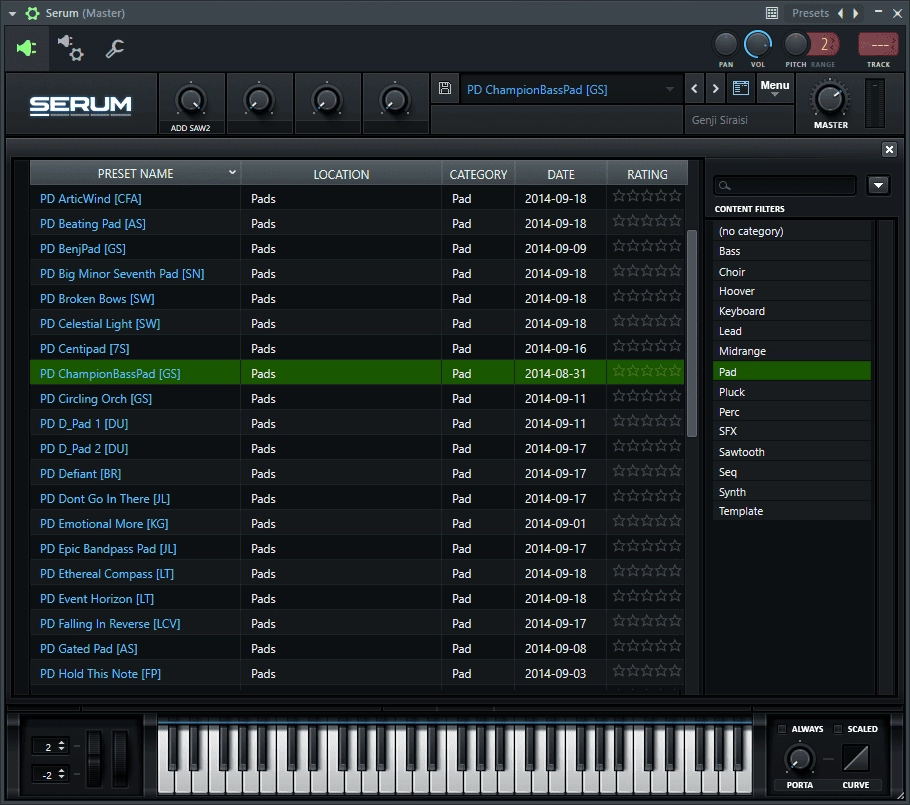Sort by RATING column header
The image size is (910, 805).
click(x=647, y=174)
